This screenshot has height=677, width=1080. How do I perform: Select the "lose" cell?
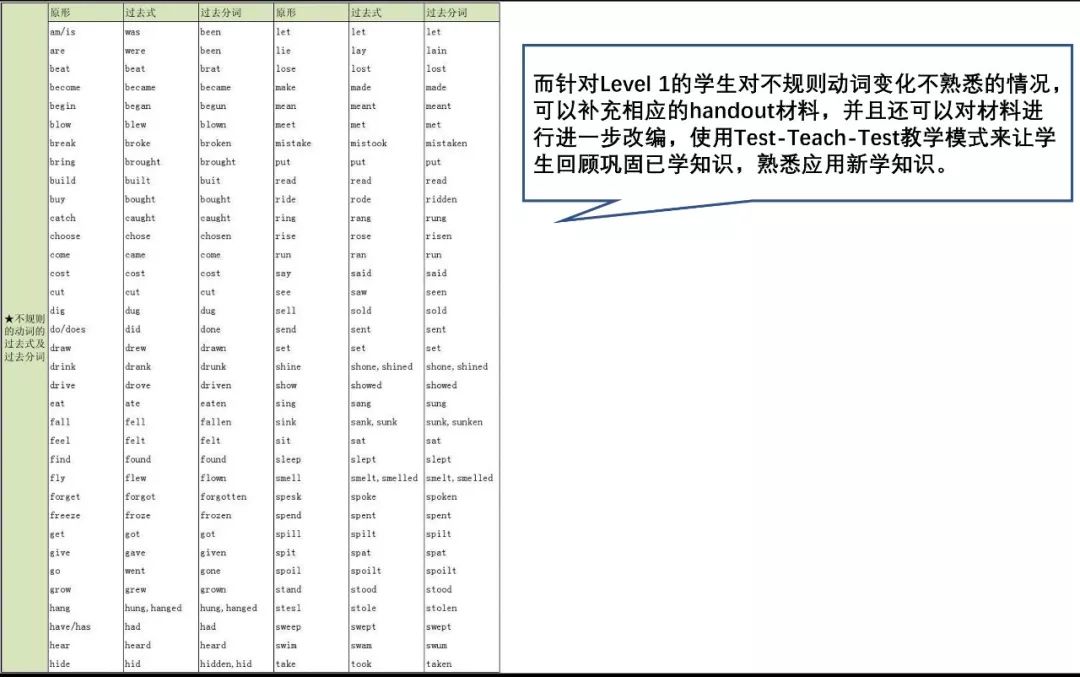(286, 69)
